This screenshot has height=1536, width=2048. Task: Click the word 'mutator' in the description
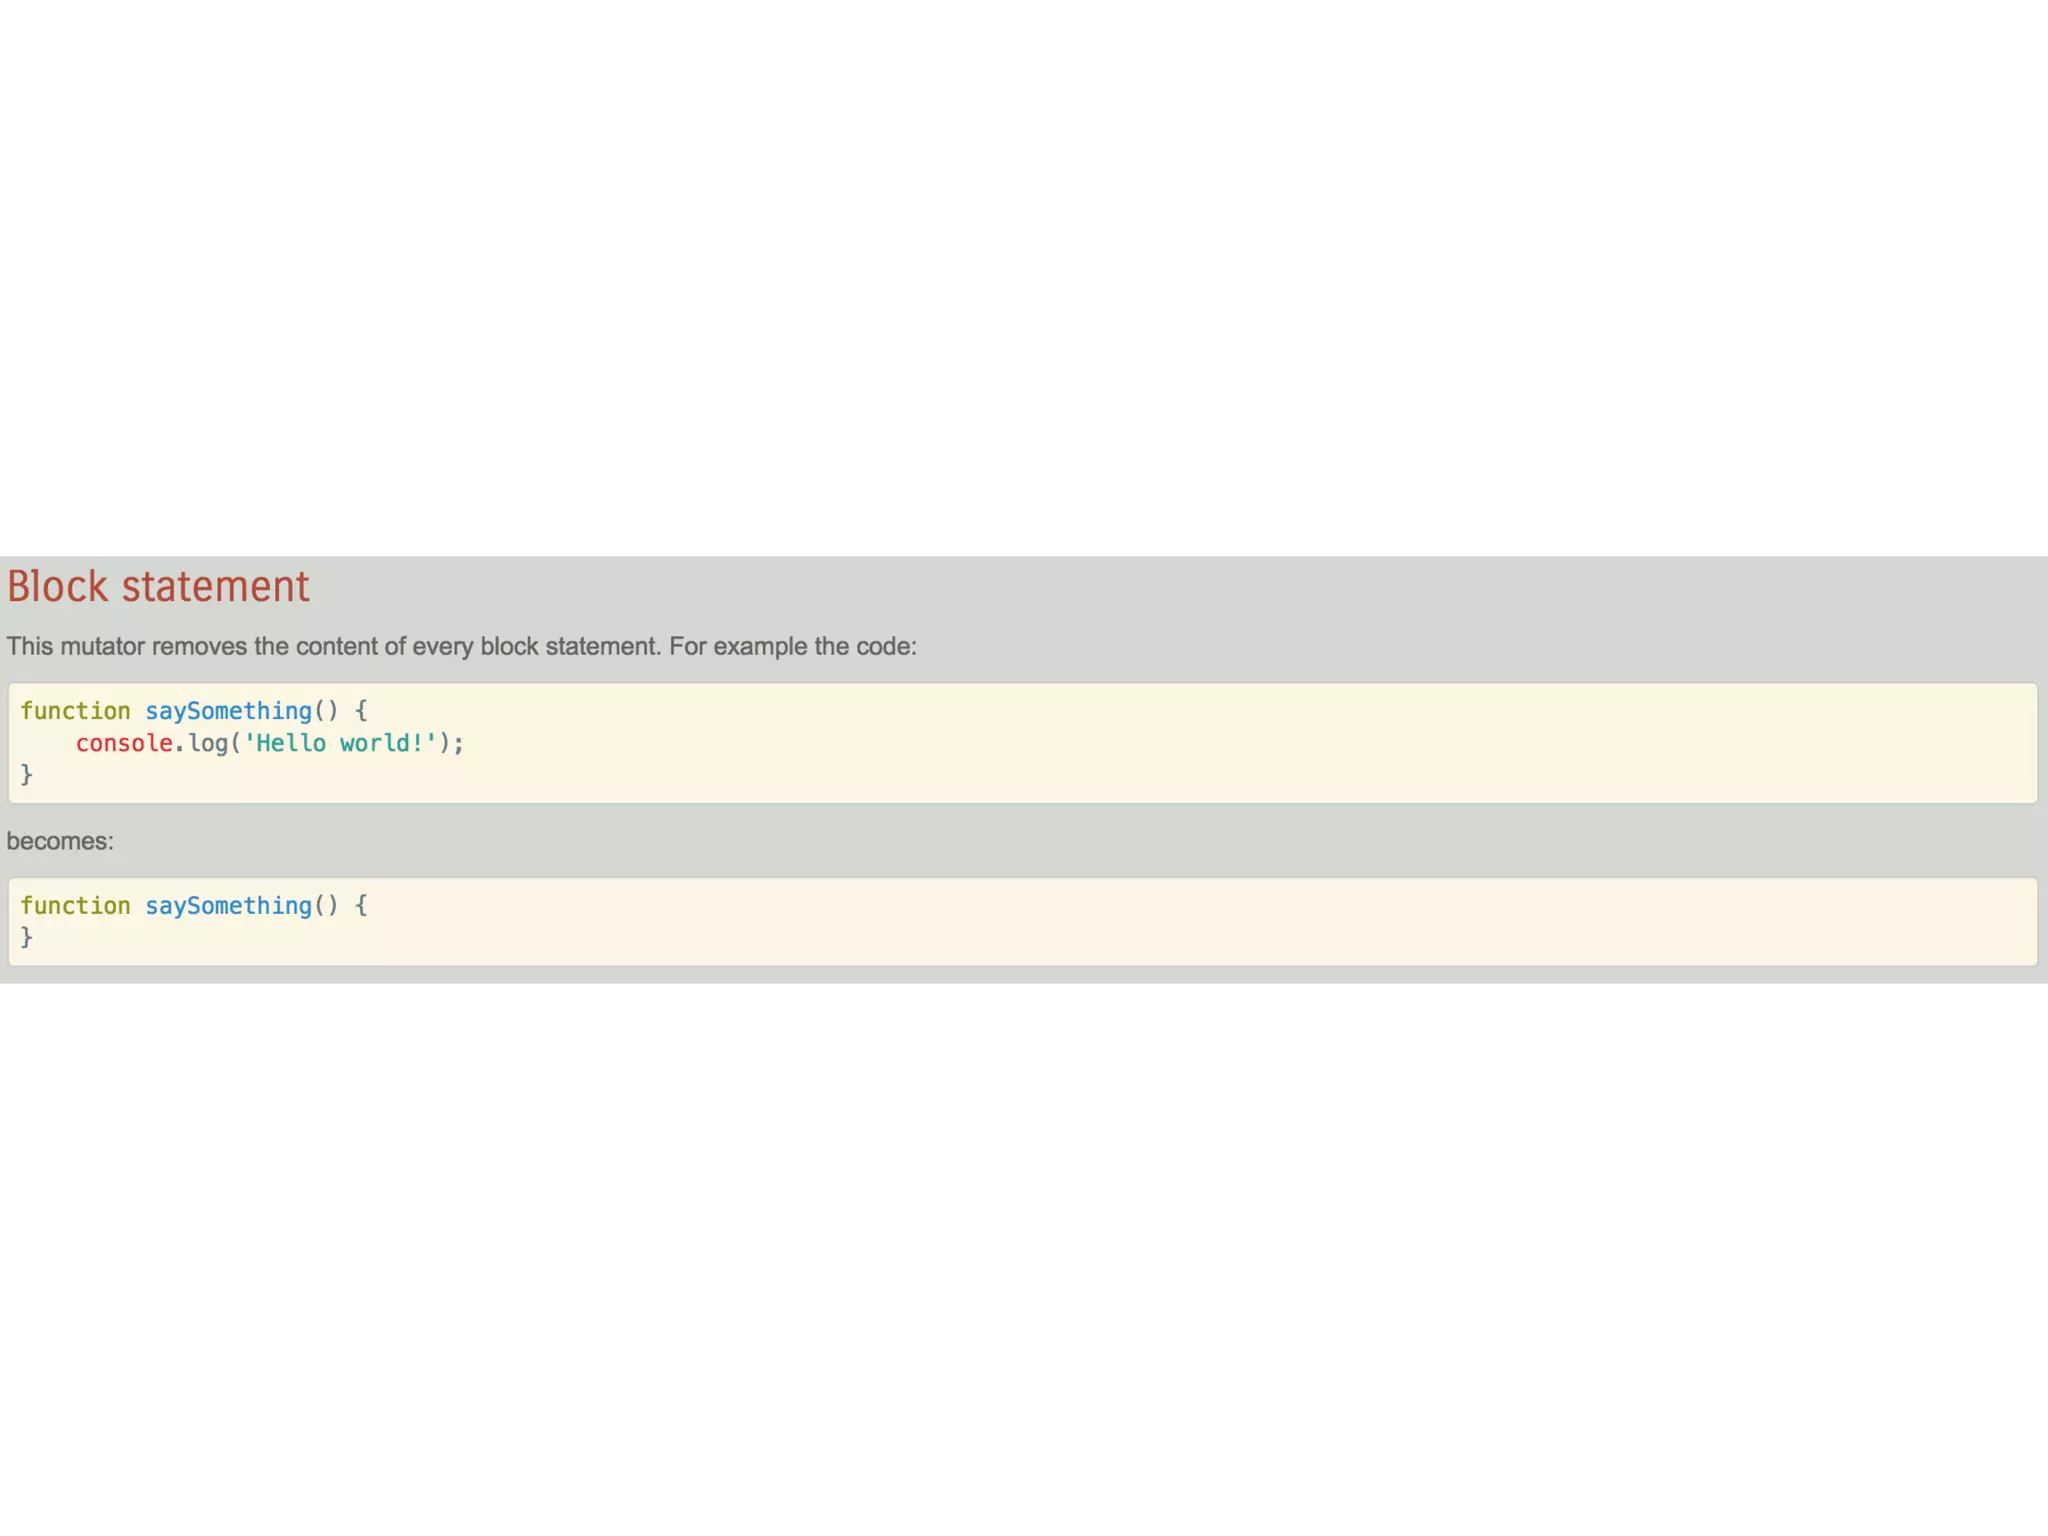(102, 646)
